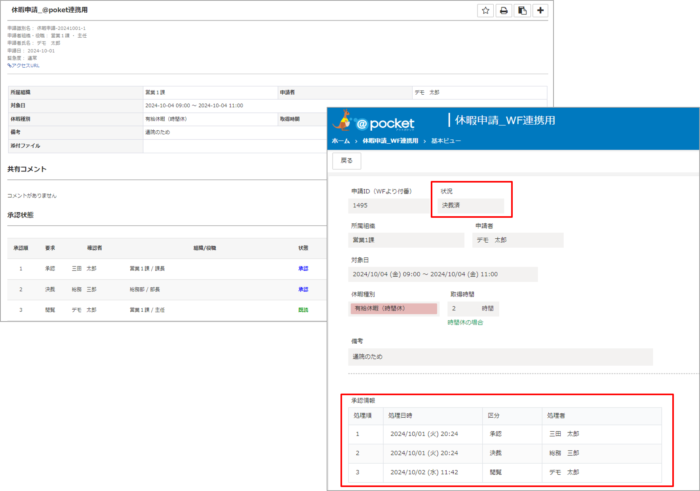700x491 pixels.
Task: Click the 確認者 column header
Action: 94,248
